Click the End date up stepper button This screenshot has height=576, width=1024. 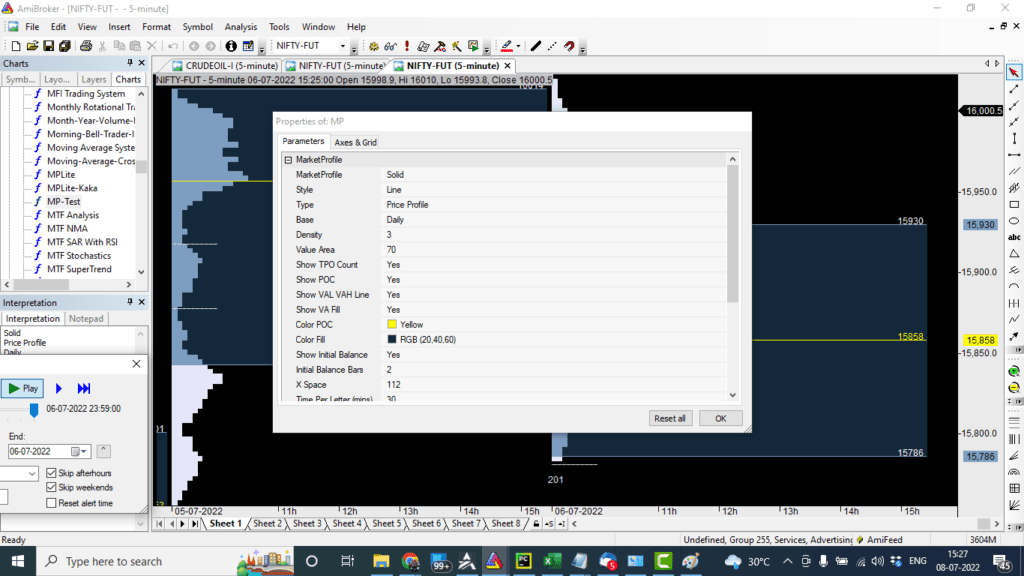pos(103,451)
